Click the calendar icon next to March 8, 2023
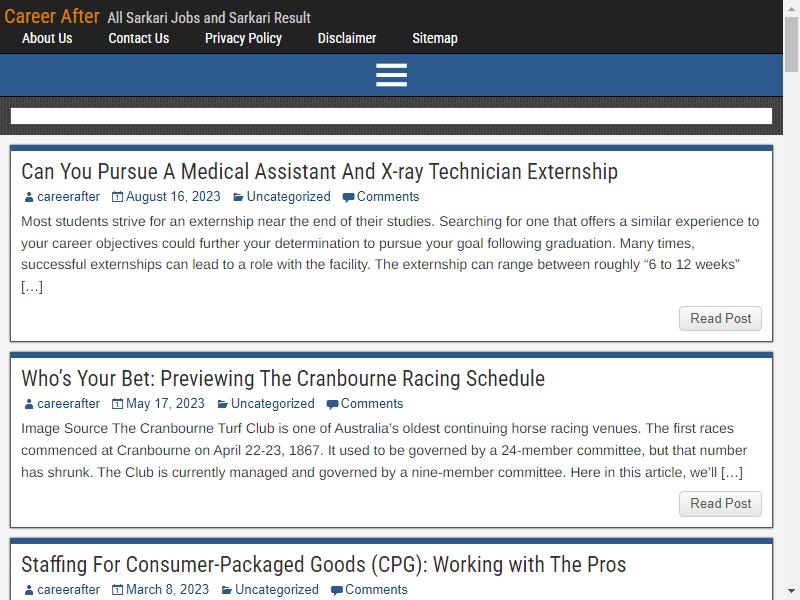Viewport: 800px width, 600px height. tap(117, 590)
